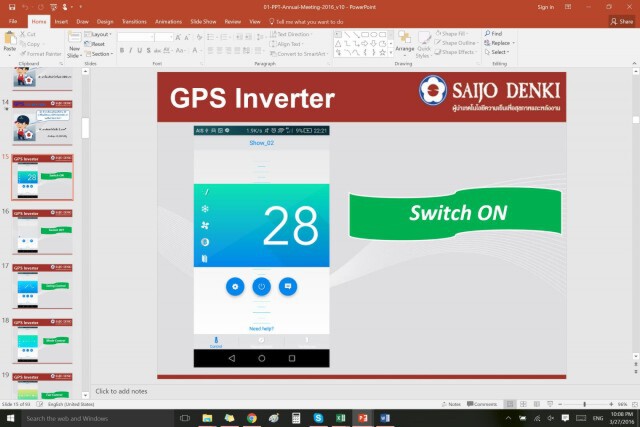
Task: Switch to the Transitions tab
Action: click(134, 22)
